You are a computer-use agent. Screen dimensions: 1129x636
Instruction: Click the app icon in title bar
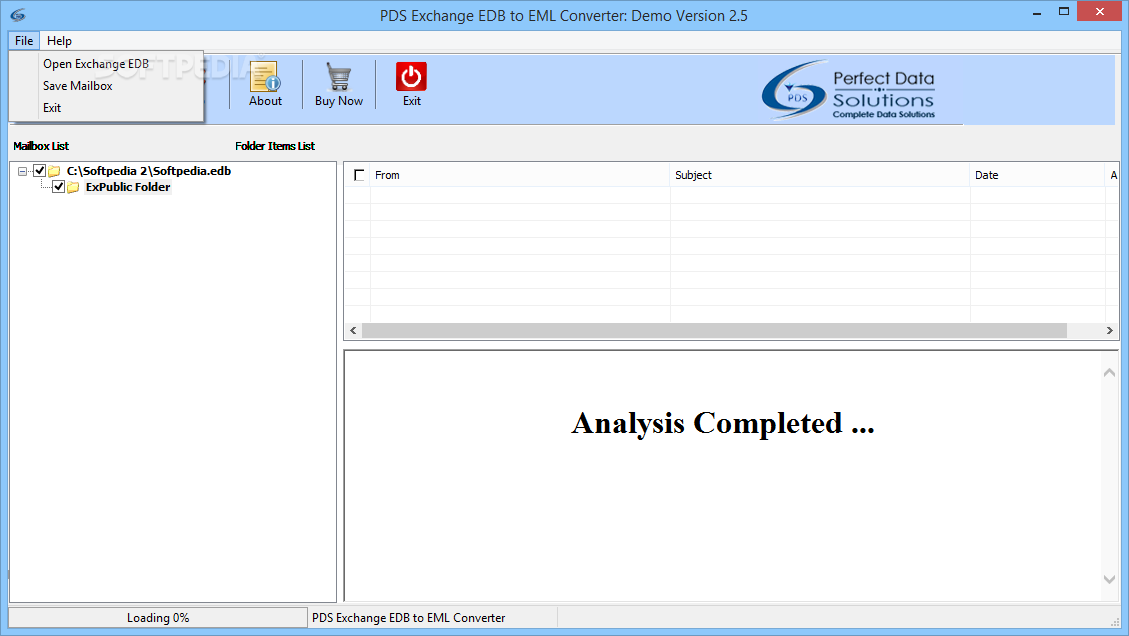18,14
